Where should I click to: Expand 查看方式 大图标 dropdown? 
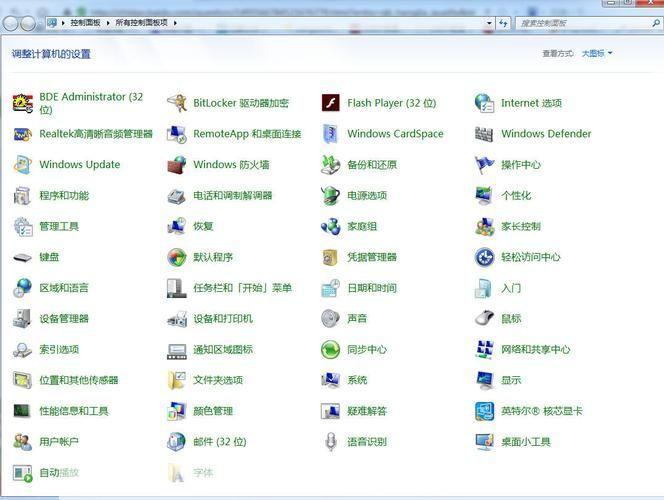pos(597,53)
